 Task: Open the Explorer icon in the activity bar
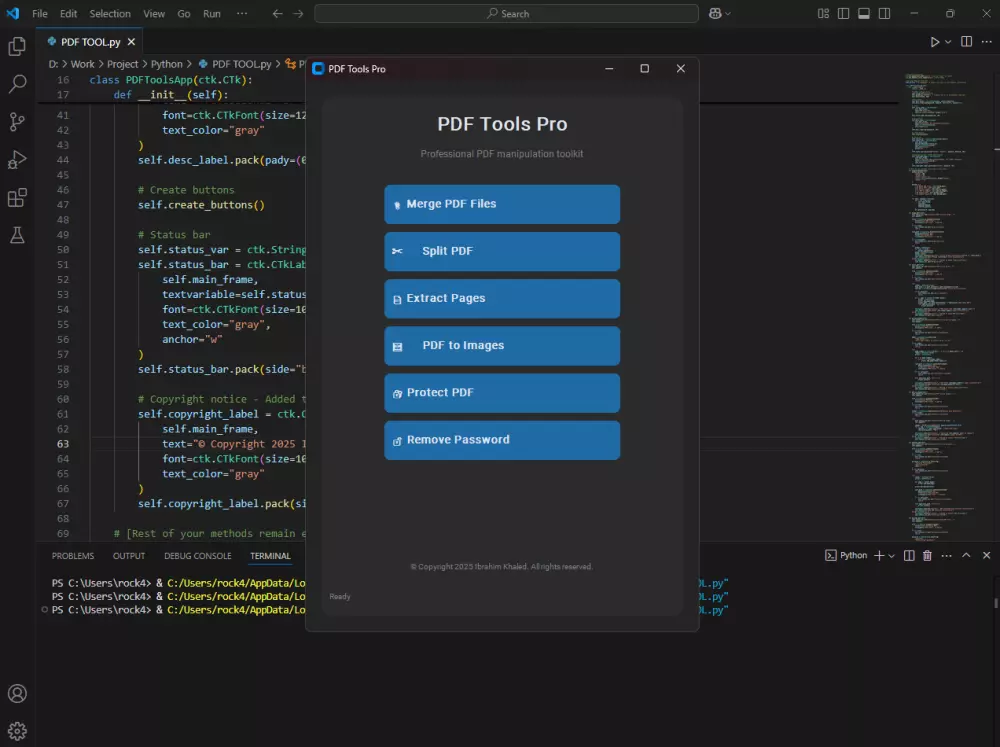point(16,46)
